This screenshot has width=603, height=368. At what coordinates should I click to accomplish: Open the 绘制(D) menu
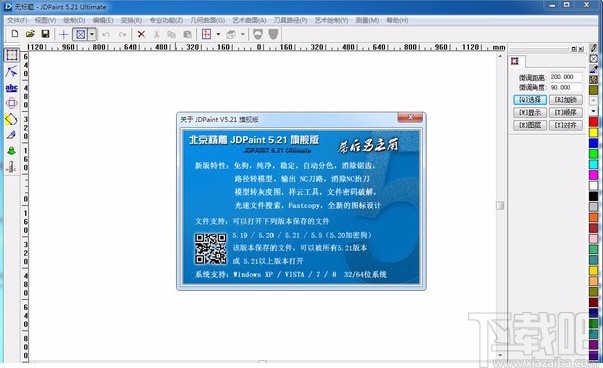point(74,20)
